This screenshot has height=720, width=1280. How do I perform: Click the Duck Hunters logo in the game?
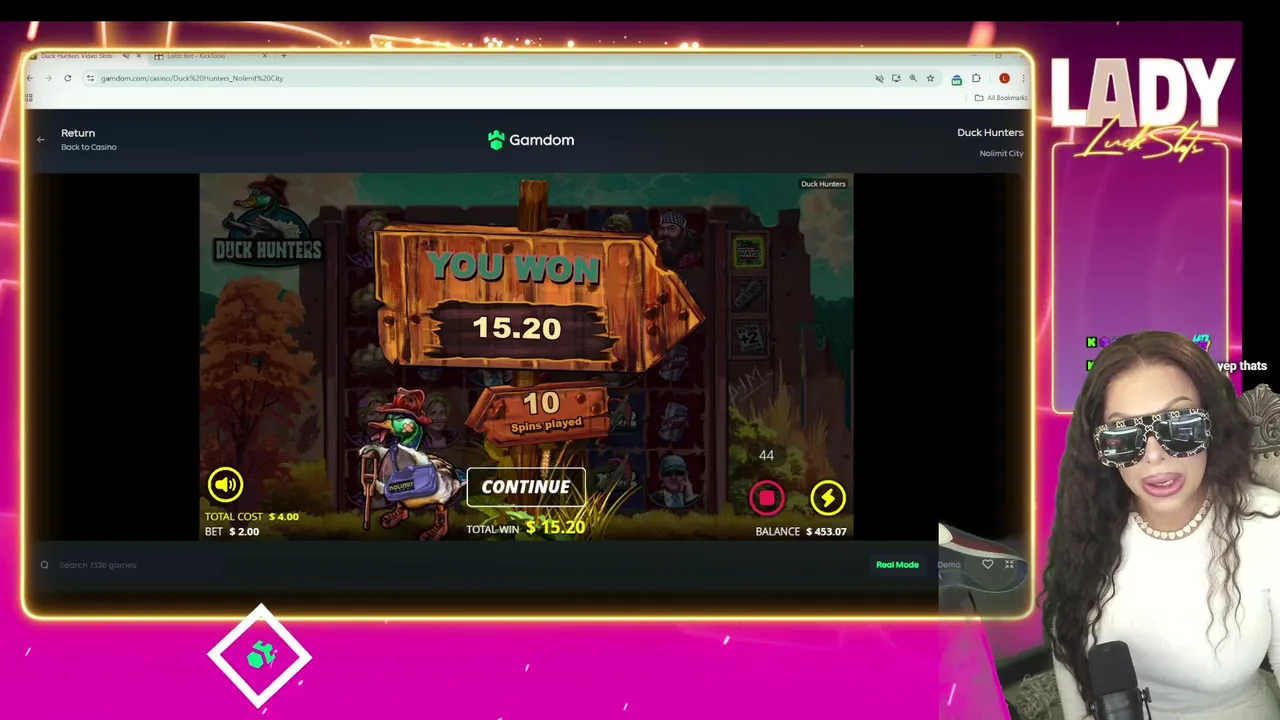coord(267,222)
